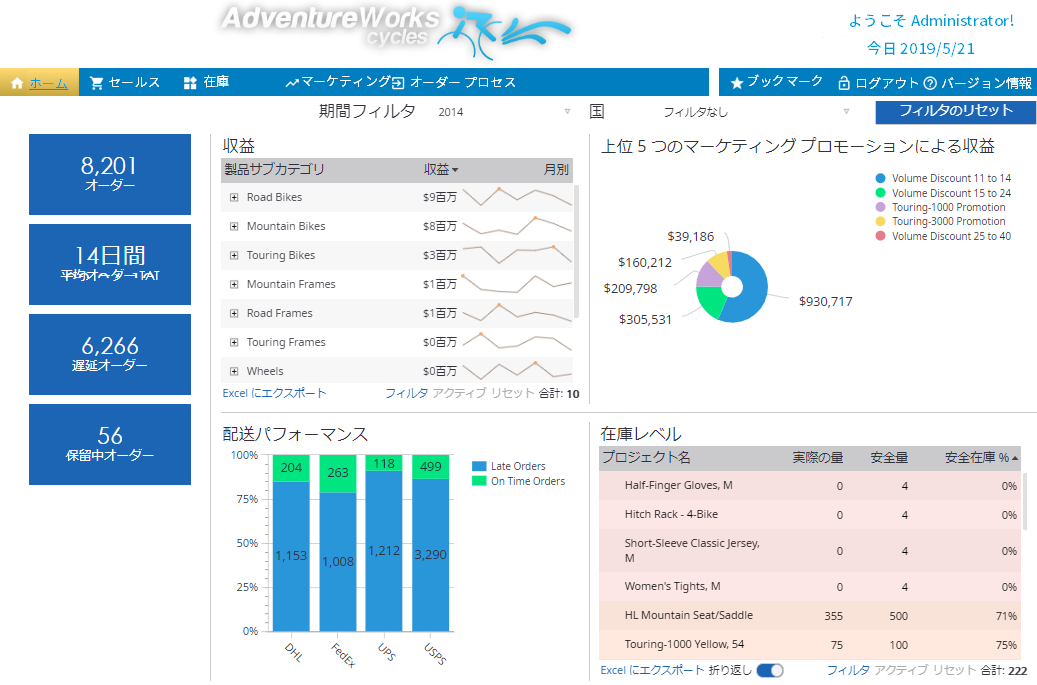Click the shopping cart Sales icon
Screen dimensions: 1037x685
coord(97,83)
